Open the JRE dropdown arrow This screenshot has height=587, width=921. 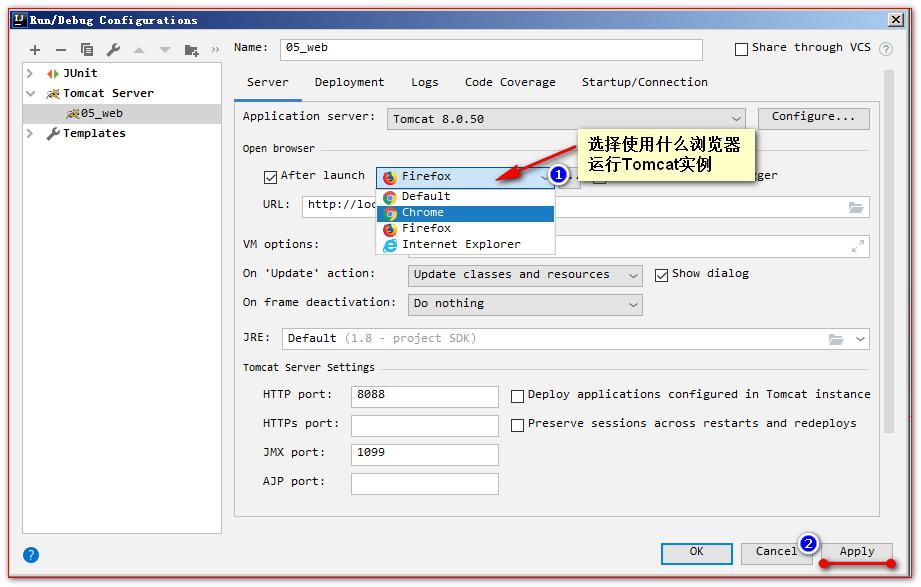click(x=861, y=339)
